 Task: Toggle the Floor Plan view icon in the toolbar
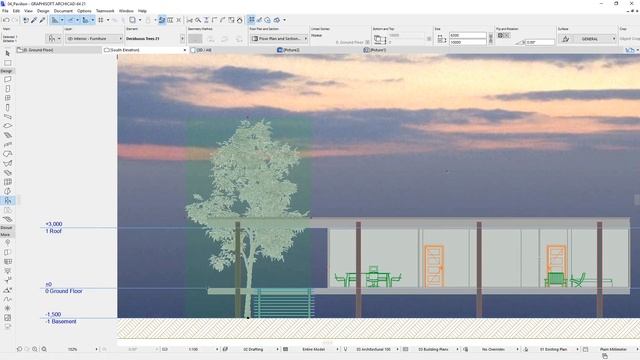(251, 20)
